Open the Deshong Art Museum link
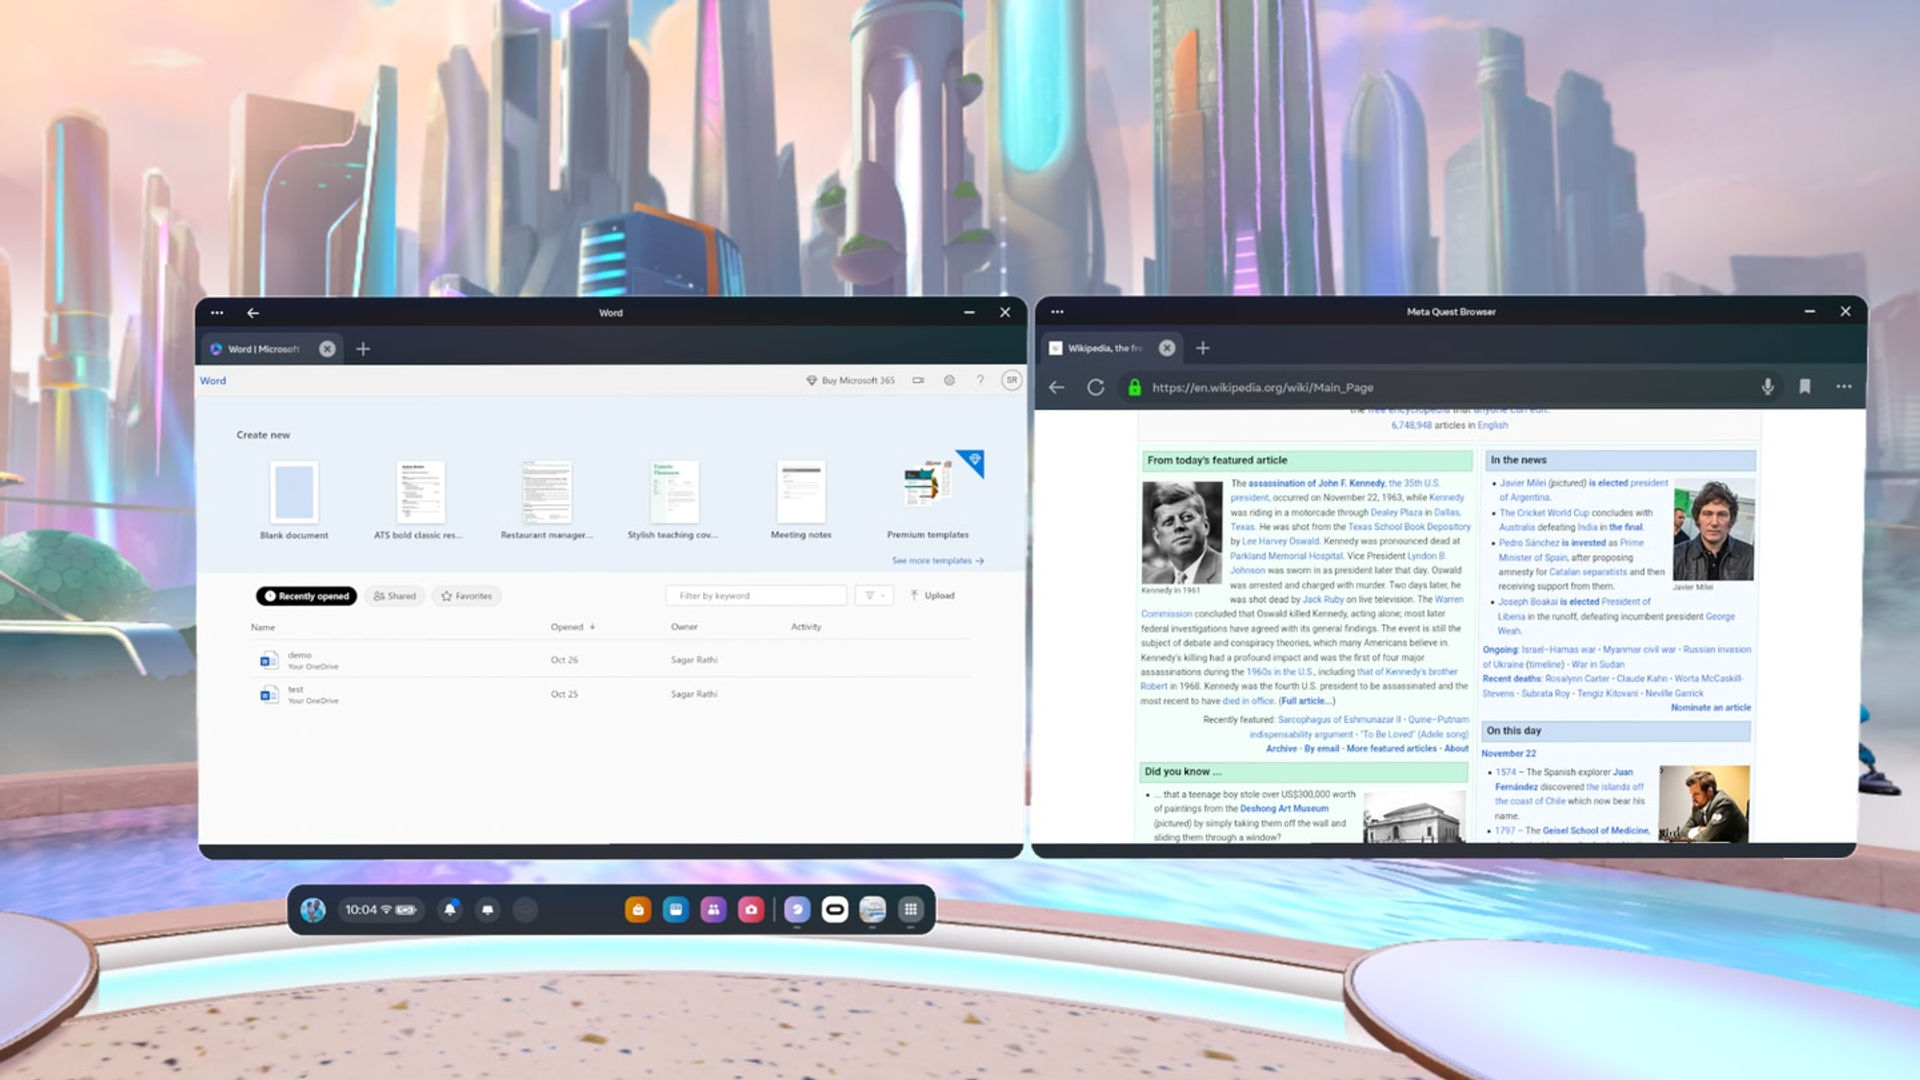 1284,809
